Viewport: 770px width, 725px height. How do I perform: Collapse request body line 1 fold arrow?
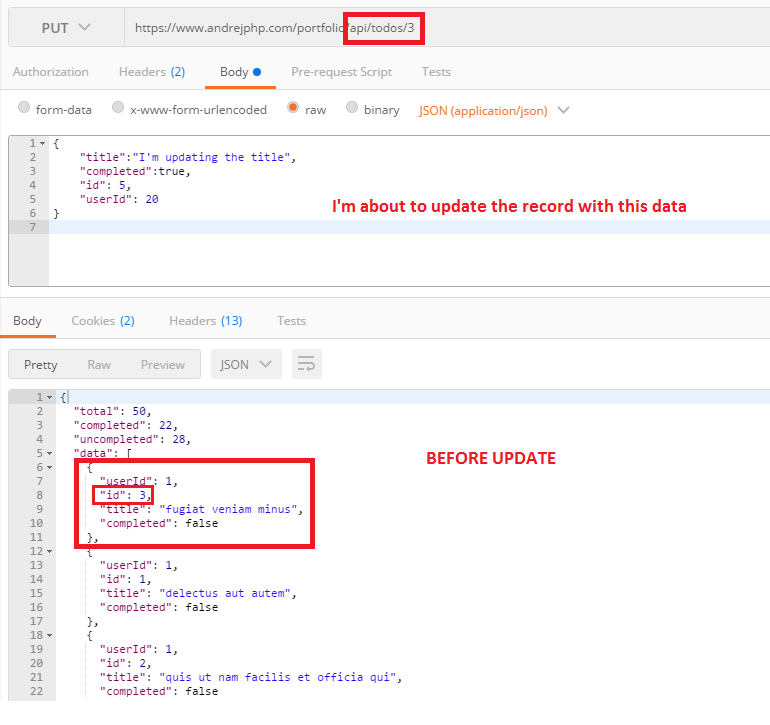pyautogui.click(x=43, y=143)
